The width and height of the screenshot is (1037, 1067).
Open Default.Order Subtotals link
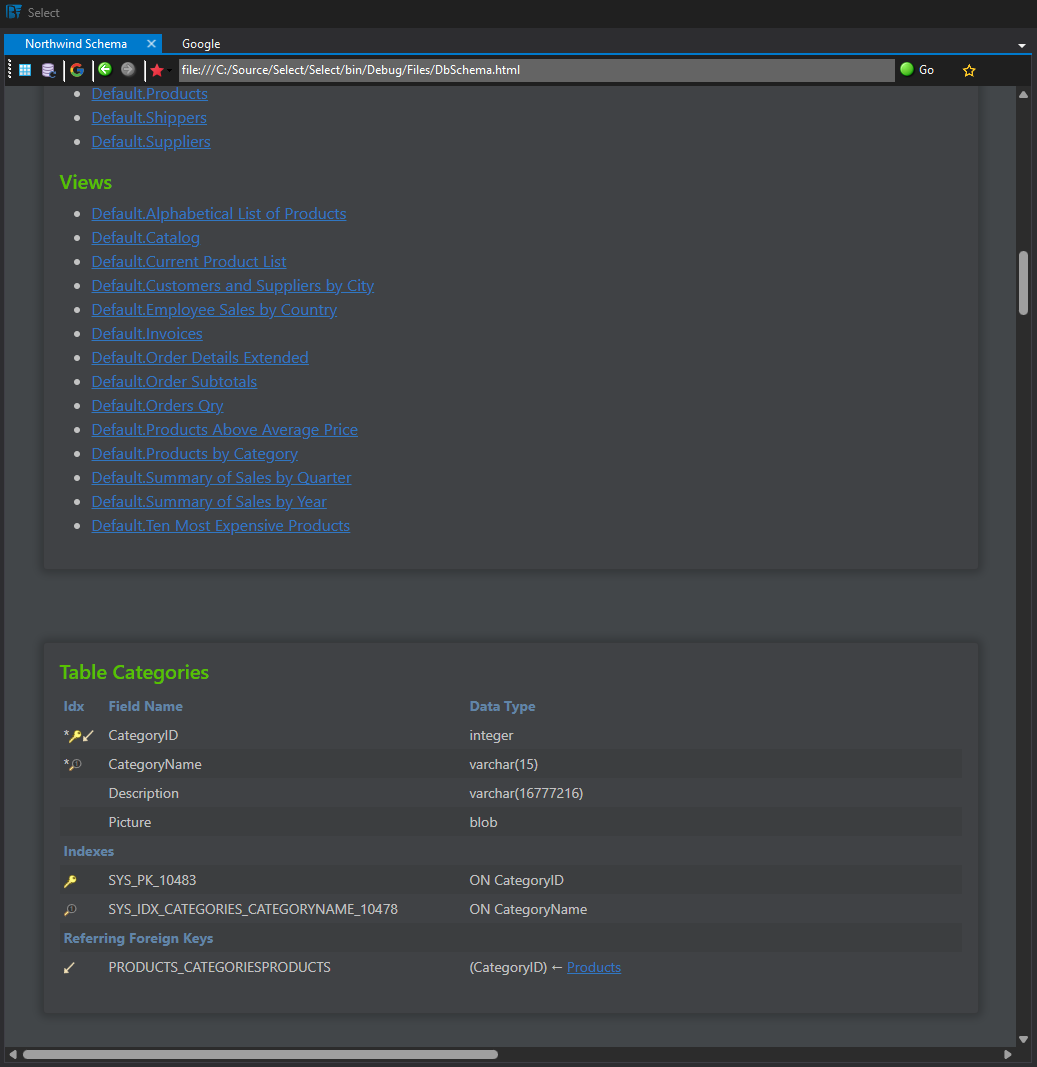pos(174,382)
